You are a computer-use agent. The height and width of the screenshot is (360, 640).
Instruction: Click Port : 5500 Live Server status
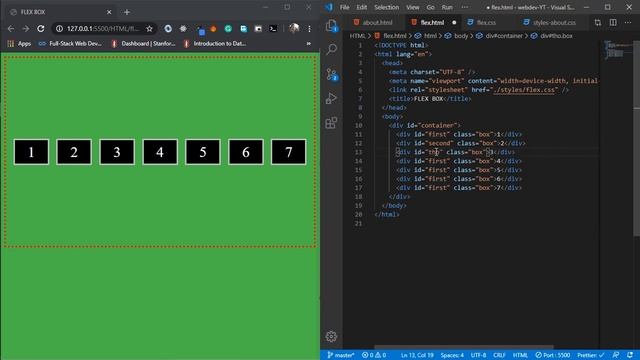(553, 355)
